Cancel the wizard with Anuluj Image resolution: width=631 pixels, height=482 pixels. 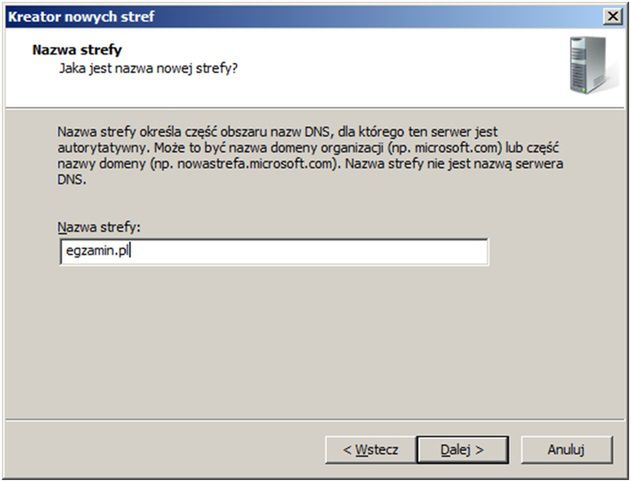pyautogui.click(x=565, y=450)
